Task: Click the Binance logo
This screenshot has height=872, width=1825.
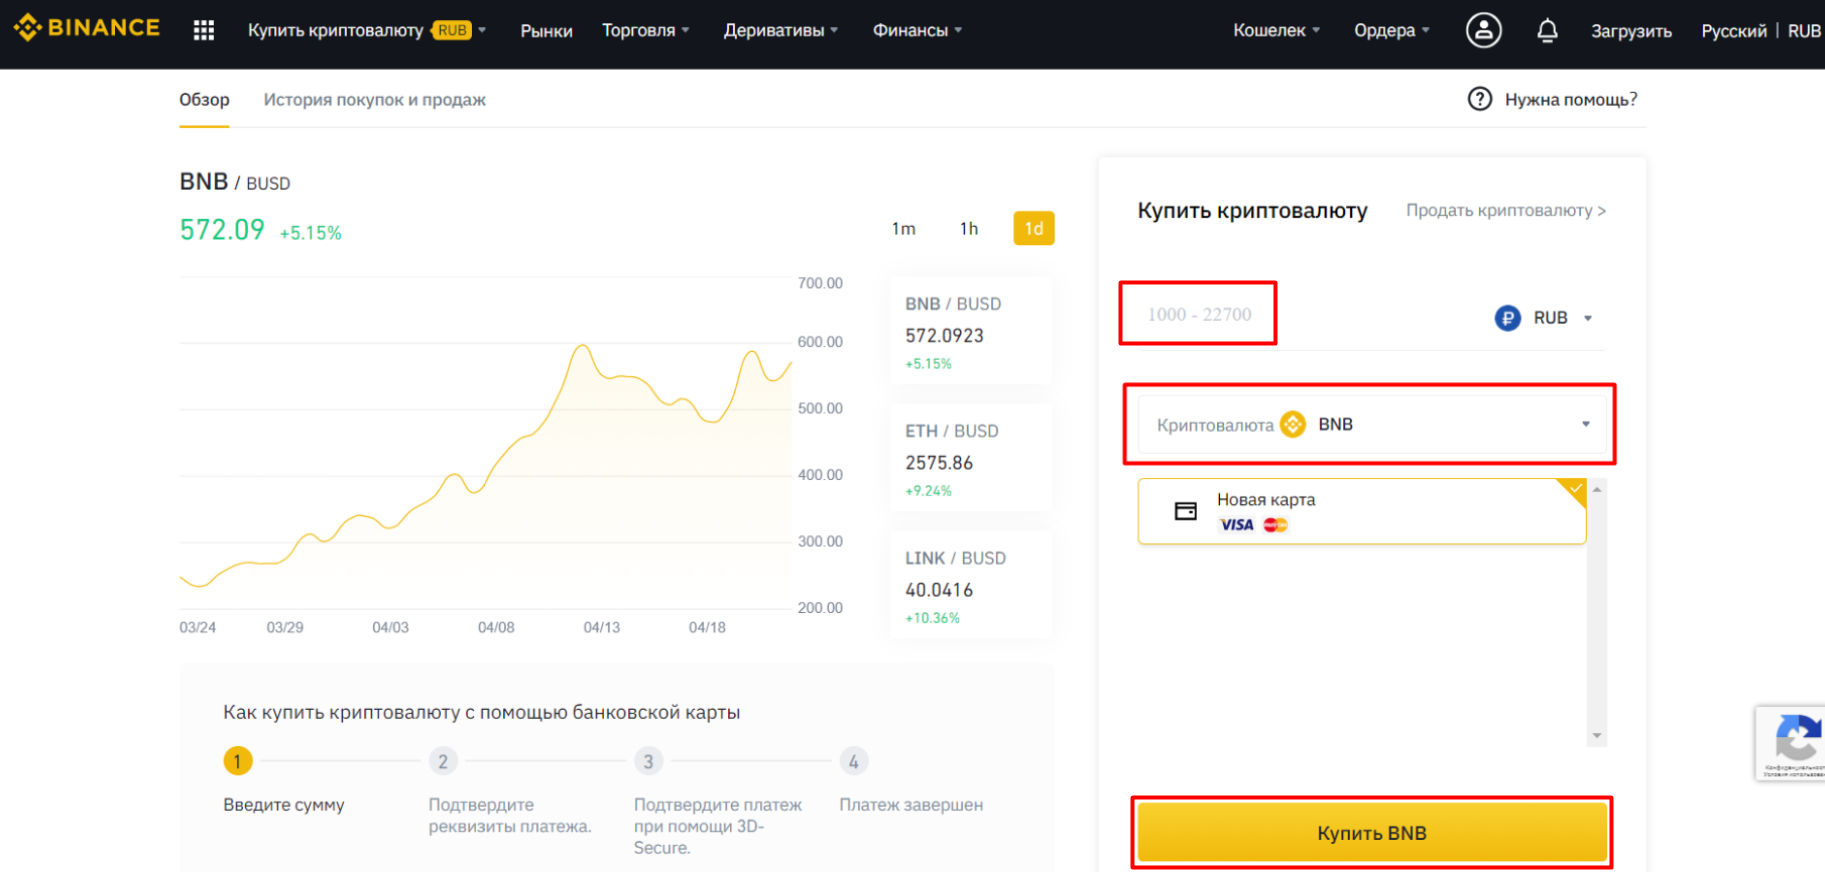Action: pyautogui.click(x=87, y=28)
